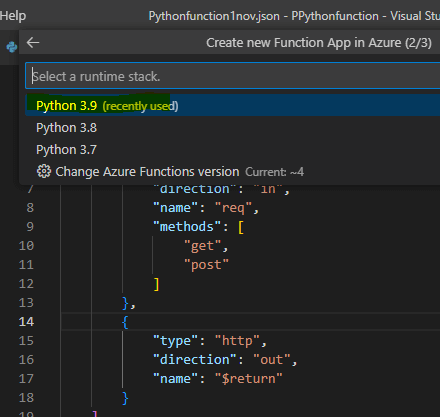Pick the Python 3.7 runtime stack

click(x=233, y=150)
